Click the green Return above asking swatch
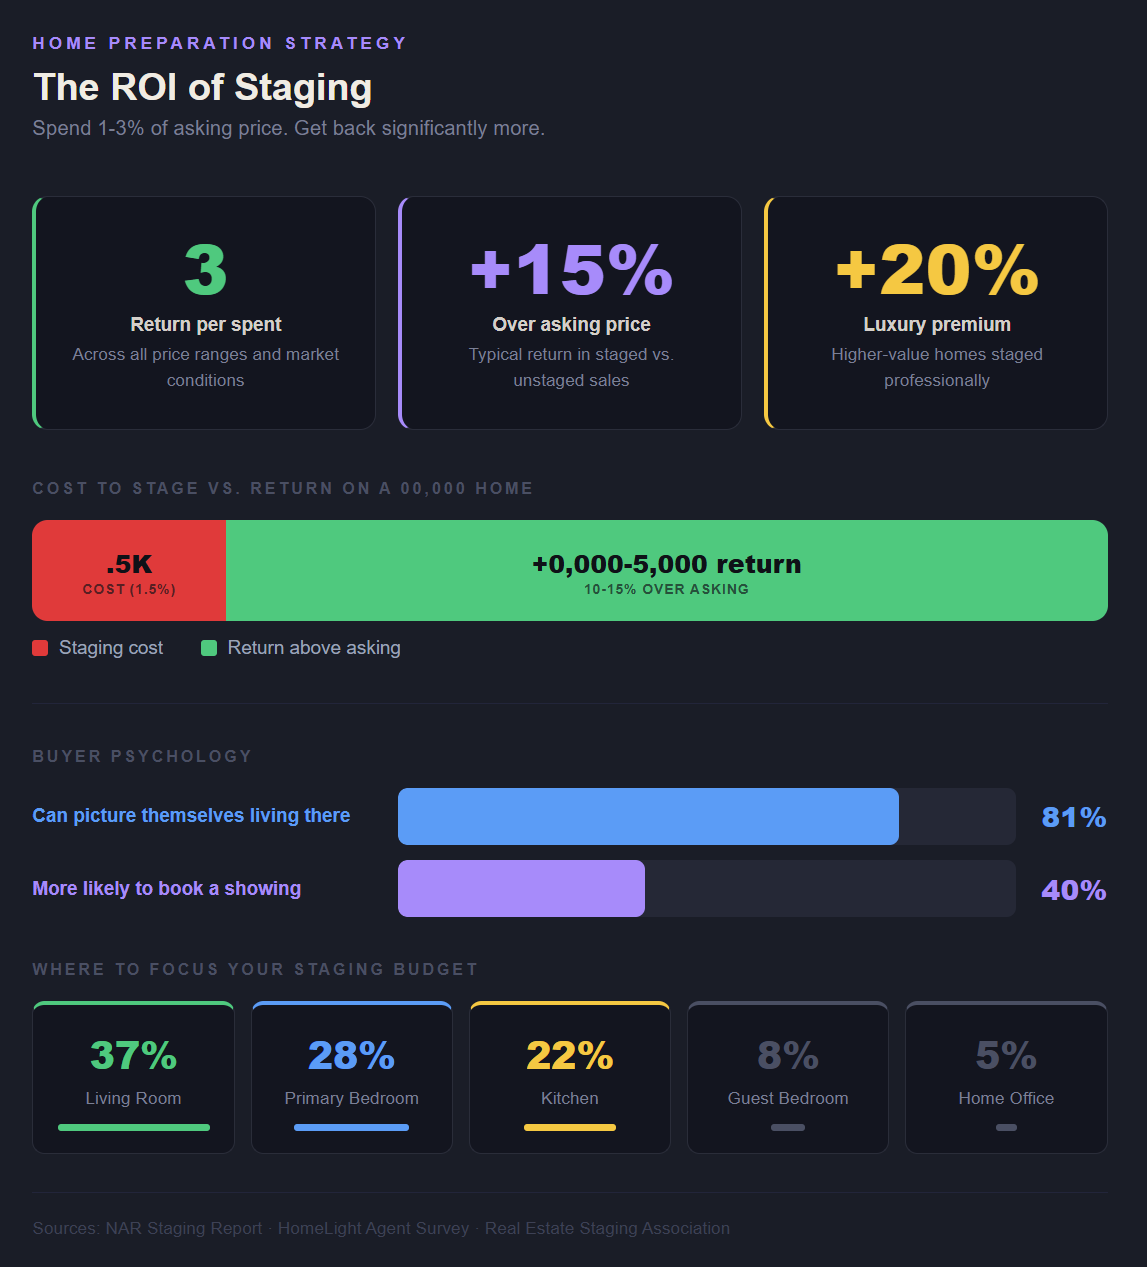1147x1267 pixels. click(209, 648)
